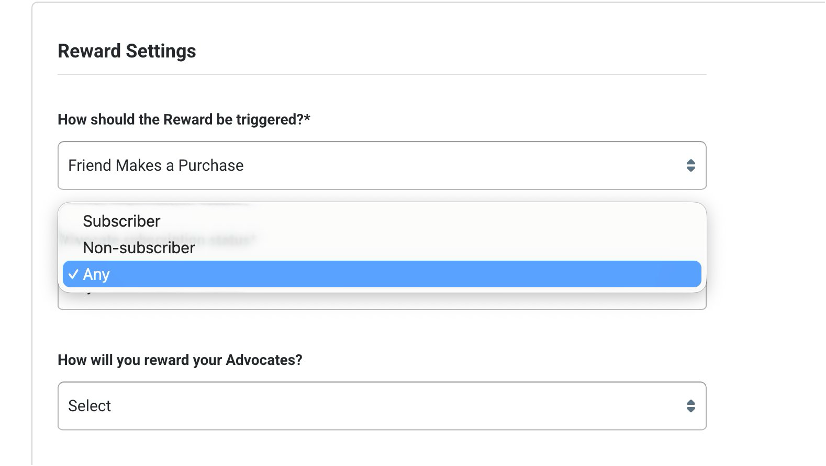
Task: Click the arrow icon on Advocates reward dropdown
Action: [690, 406]
